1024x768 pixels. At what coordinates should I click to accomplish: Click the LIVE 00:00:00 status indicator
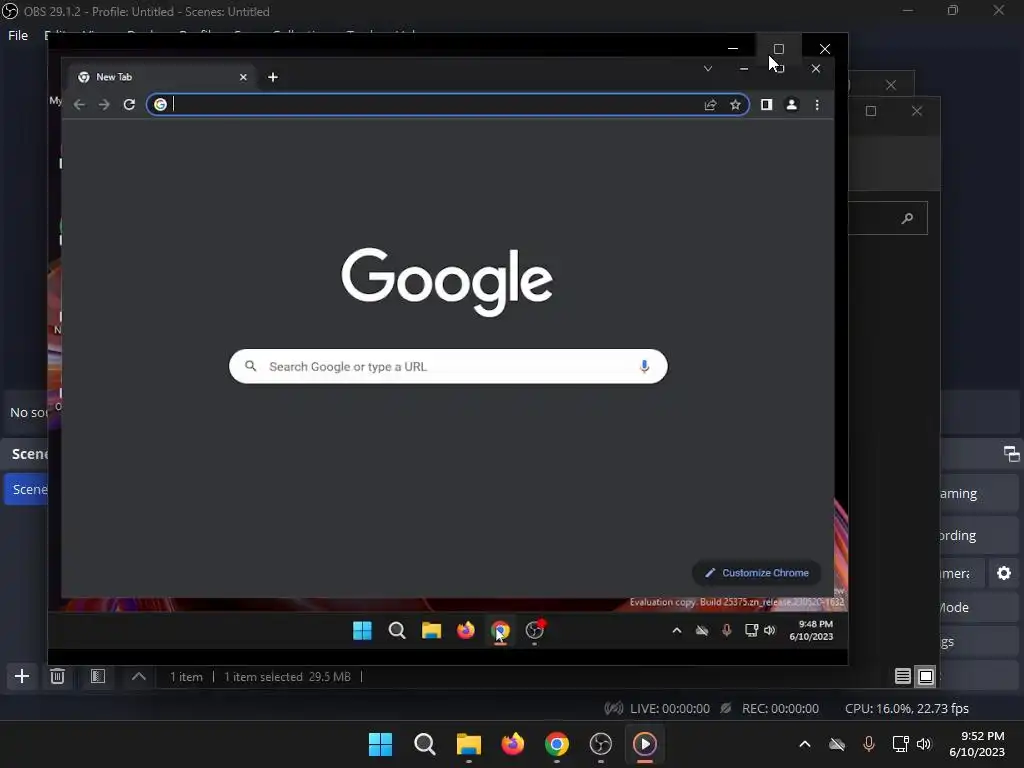tap(657, 709)
